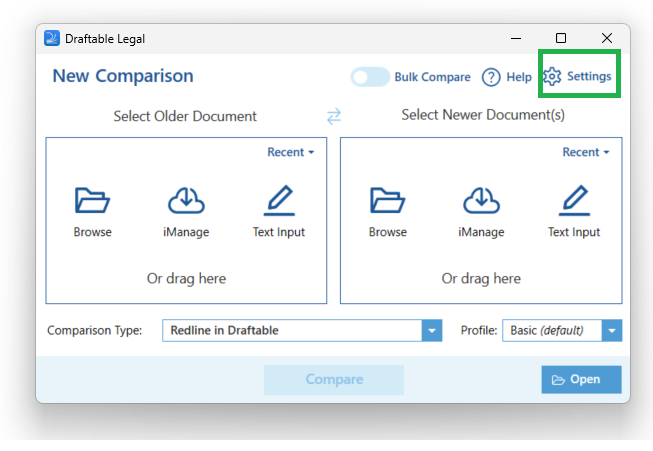This screenshot has width=653, height=451.
Task: Open Settings via the gear icon
Action: pos(552,76)
